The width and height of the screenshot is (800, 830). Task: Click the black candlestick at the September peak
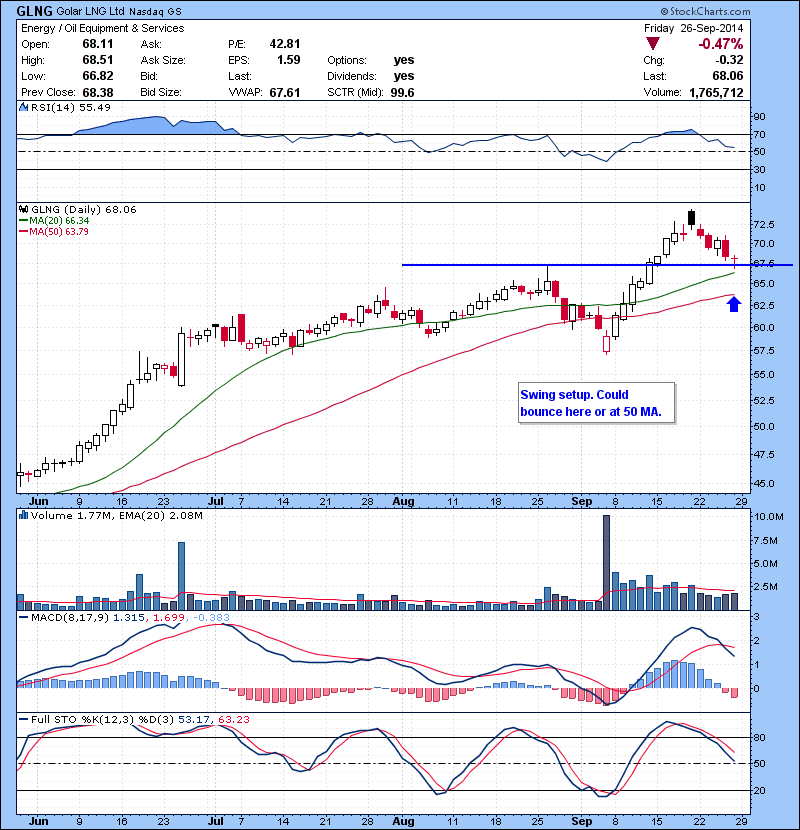pyautogui.click(x=691, y=217)
